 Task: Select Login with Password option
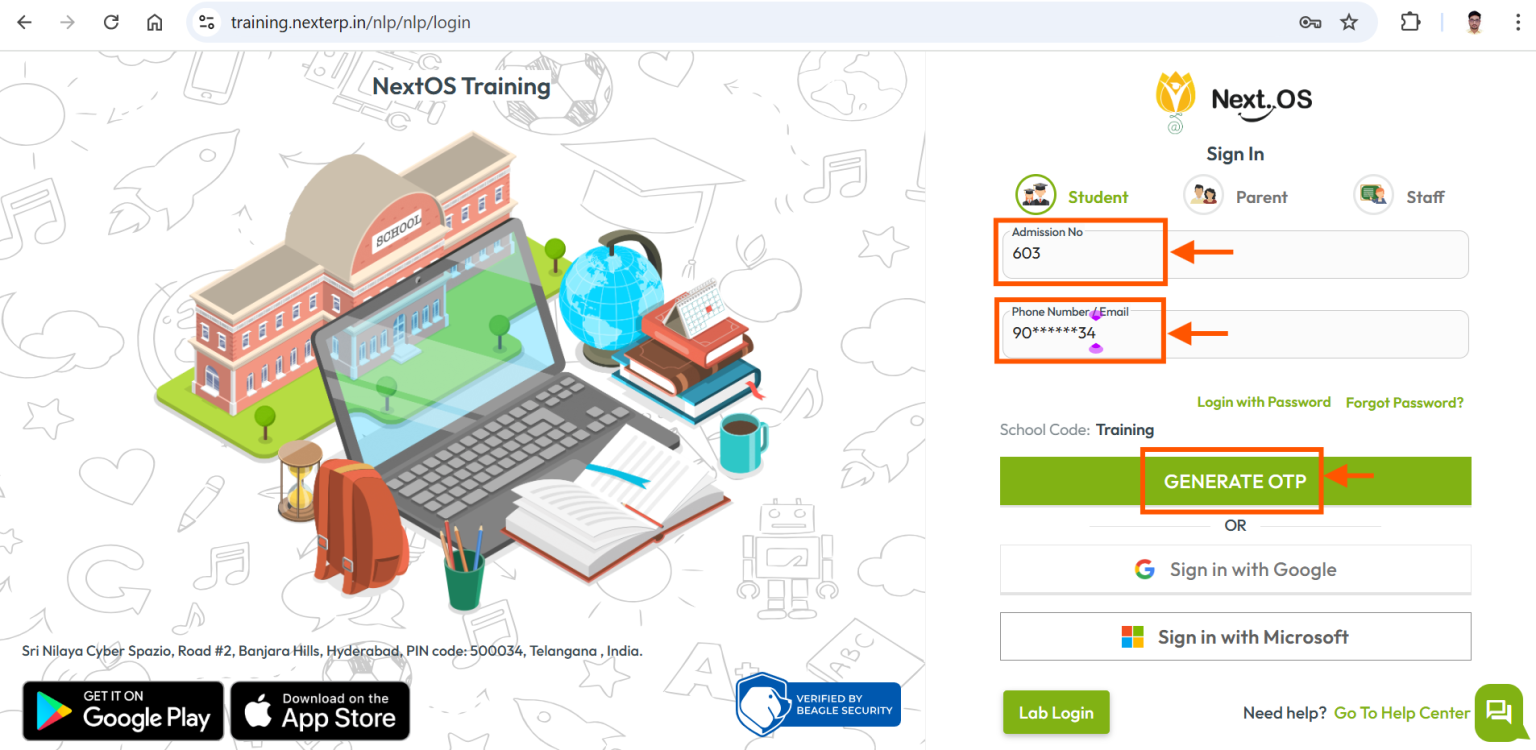pos(1264,402)
